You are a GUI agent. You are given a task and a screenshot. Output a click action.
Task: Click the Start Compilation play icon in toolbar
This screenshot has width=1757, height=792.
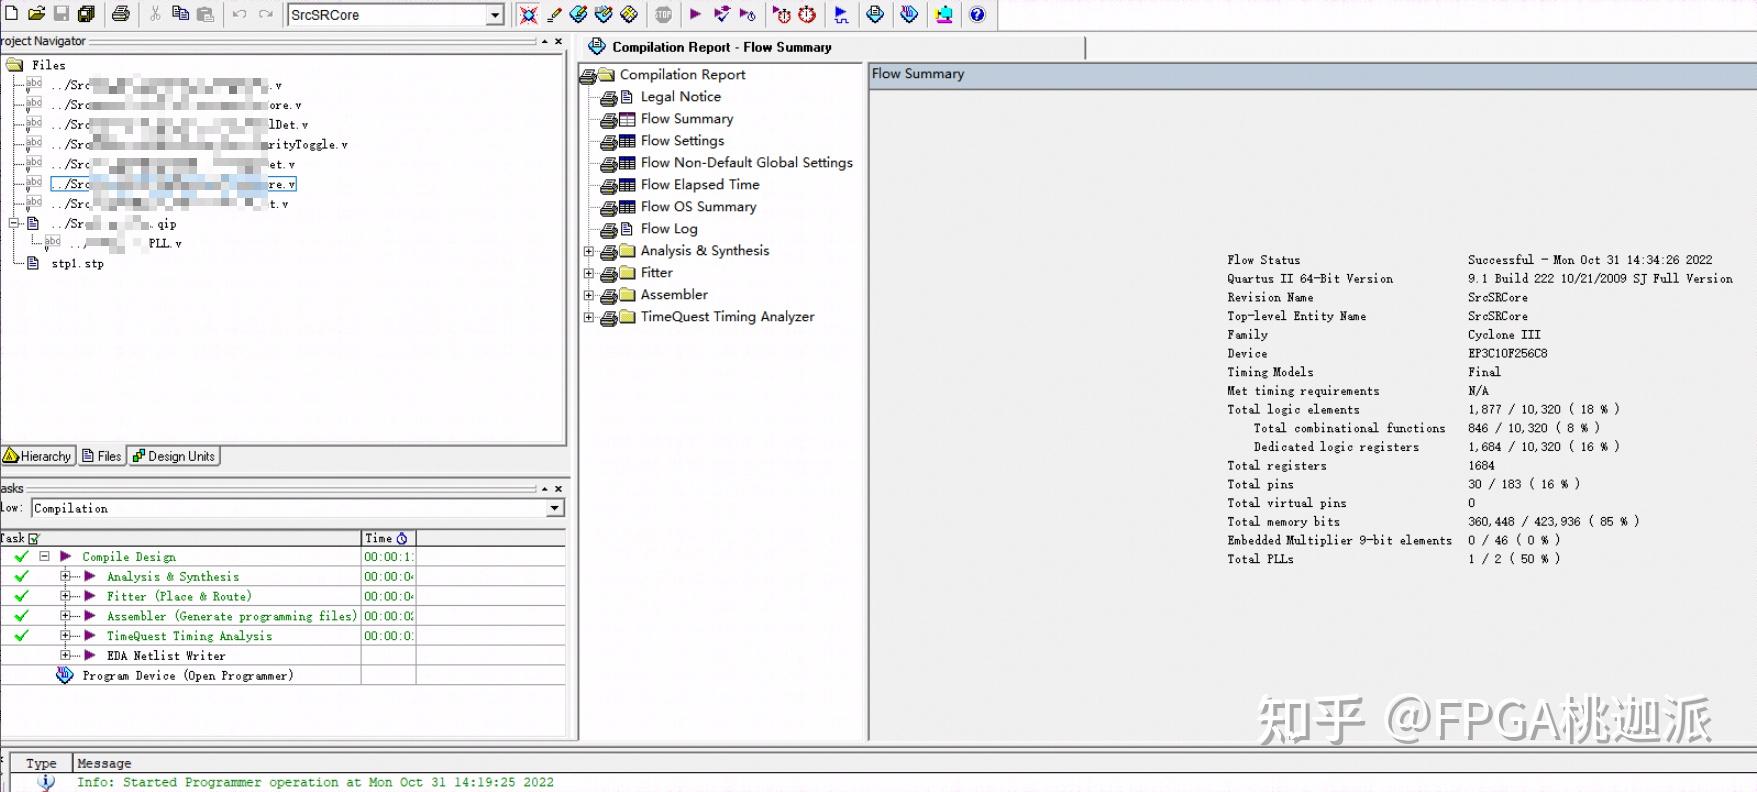(x=695, y=14)
